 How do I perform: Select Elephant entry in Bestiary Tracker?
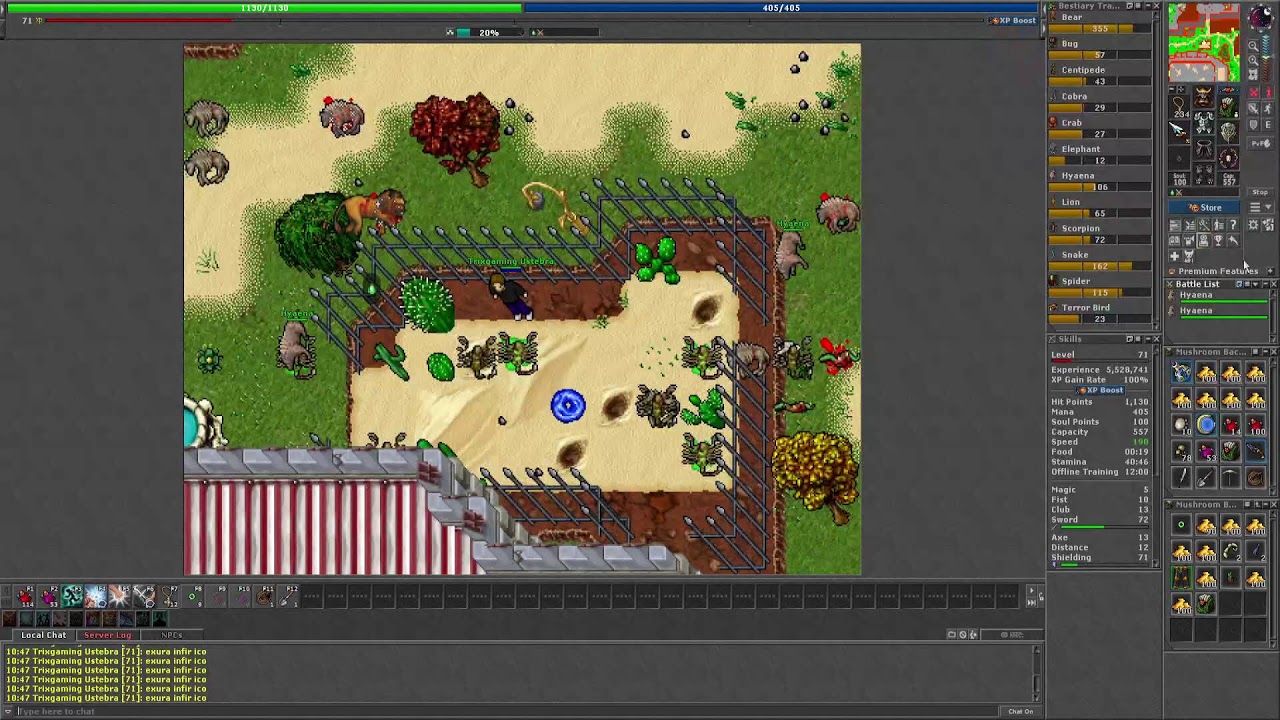pyautogui.click(x=1100, y=154)
